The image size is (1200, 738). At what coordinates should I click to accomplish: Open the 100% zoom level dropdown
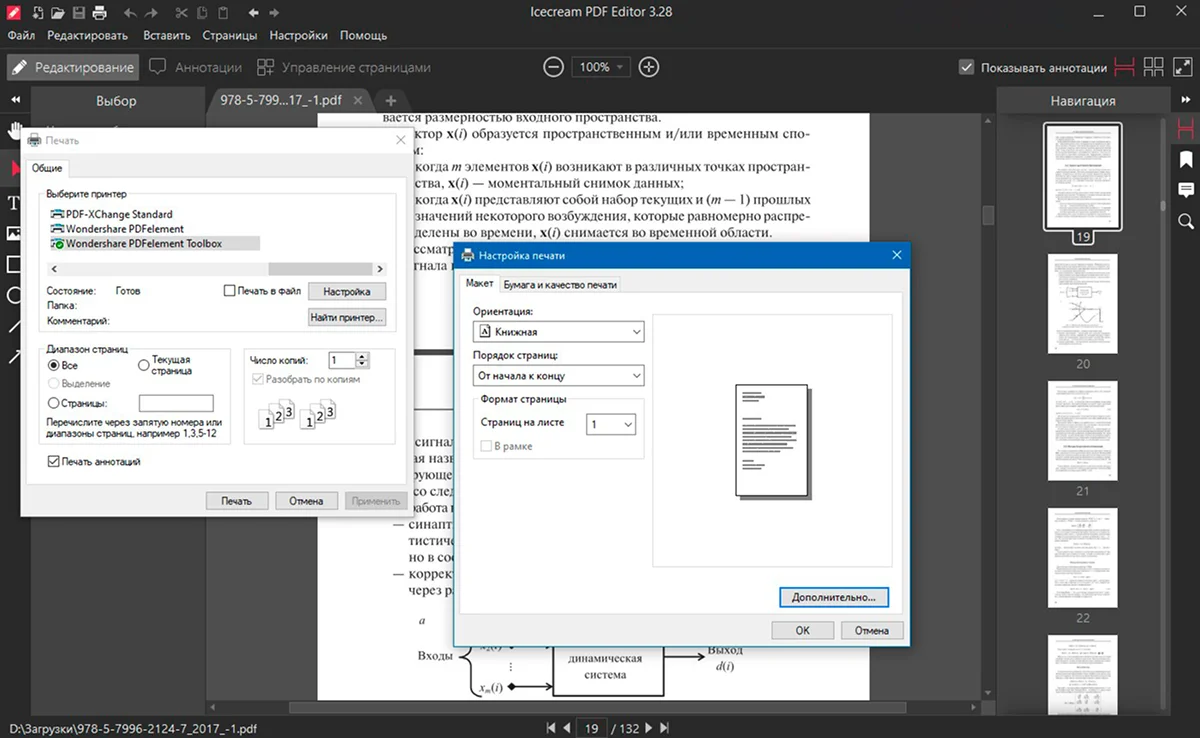601,67
